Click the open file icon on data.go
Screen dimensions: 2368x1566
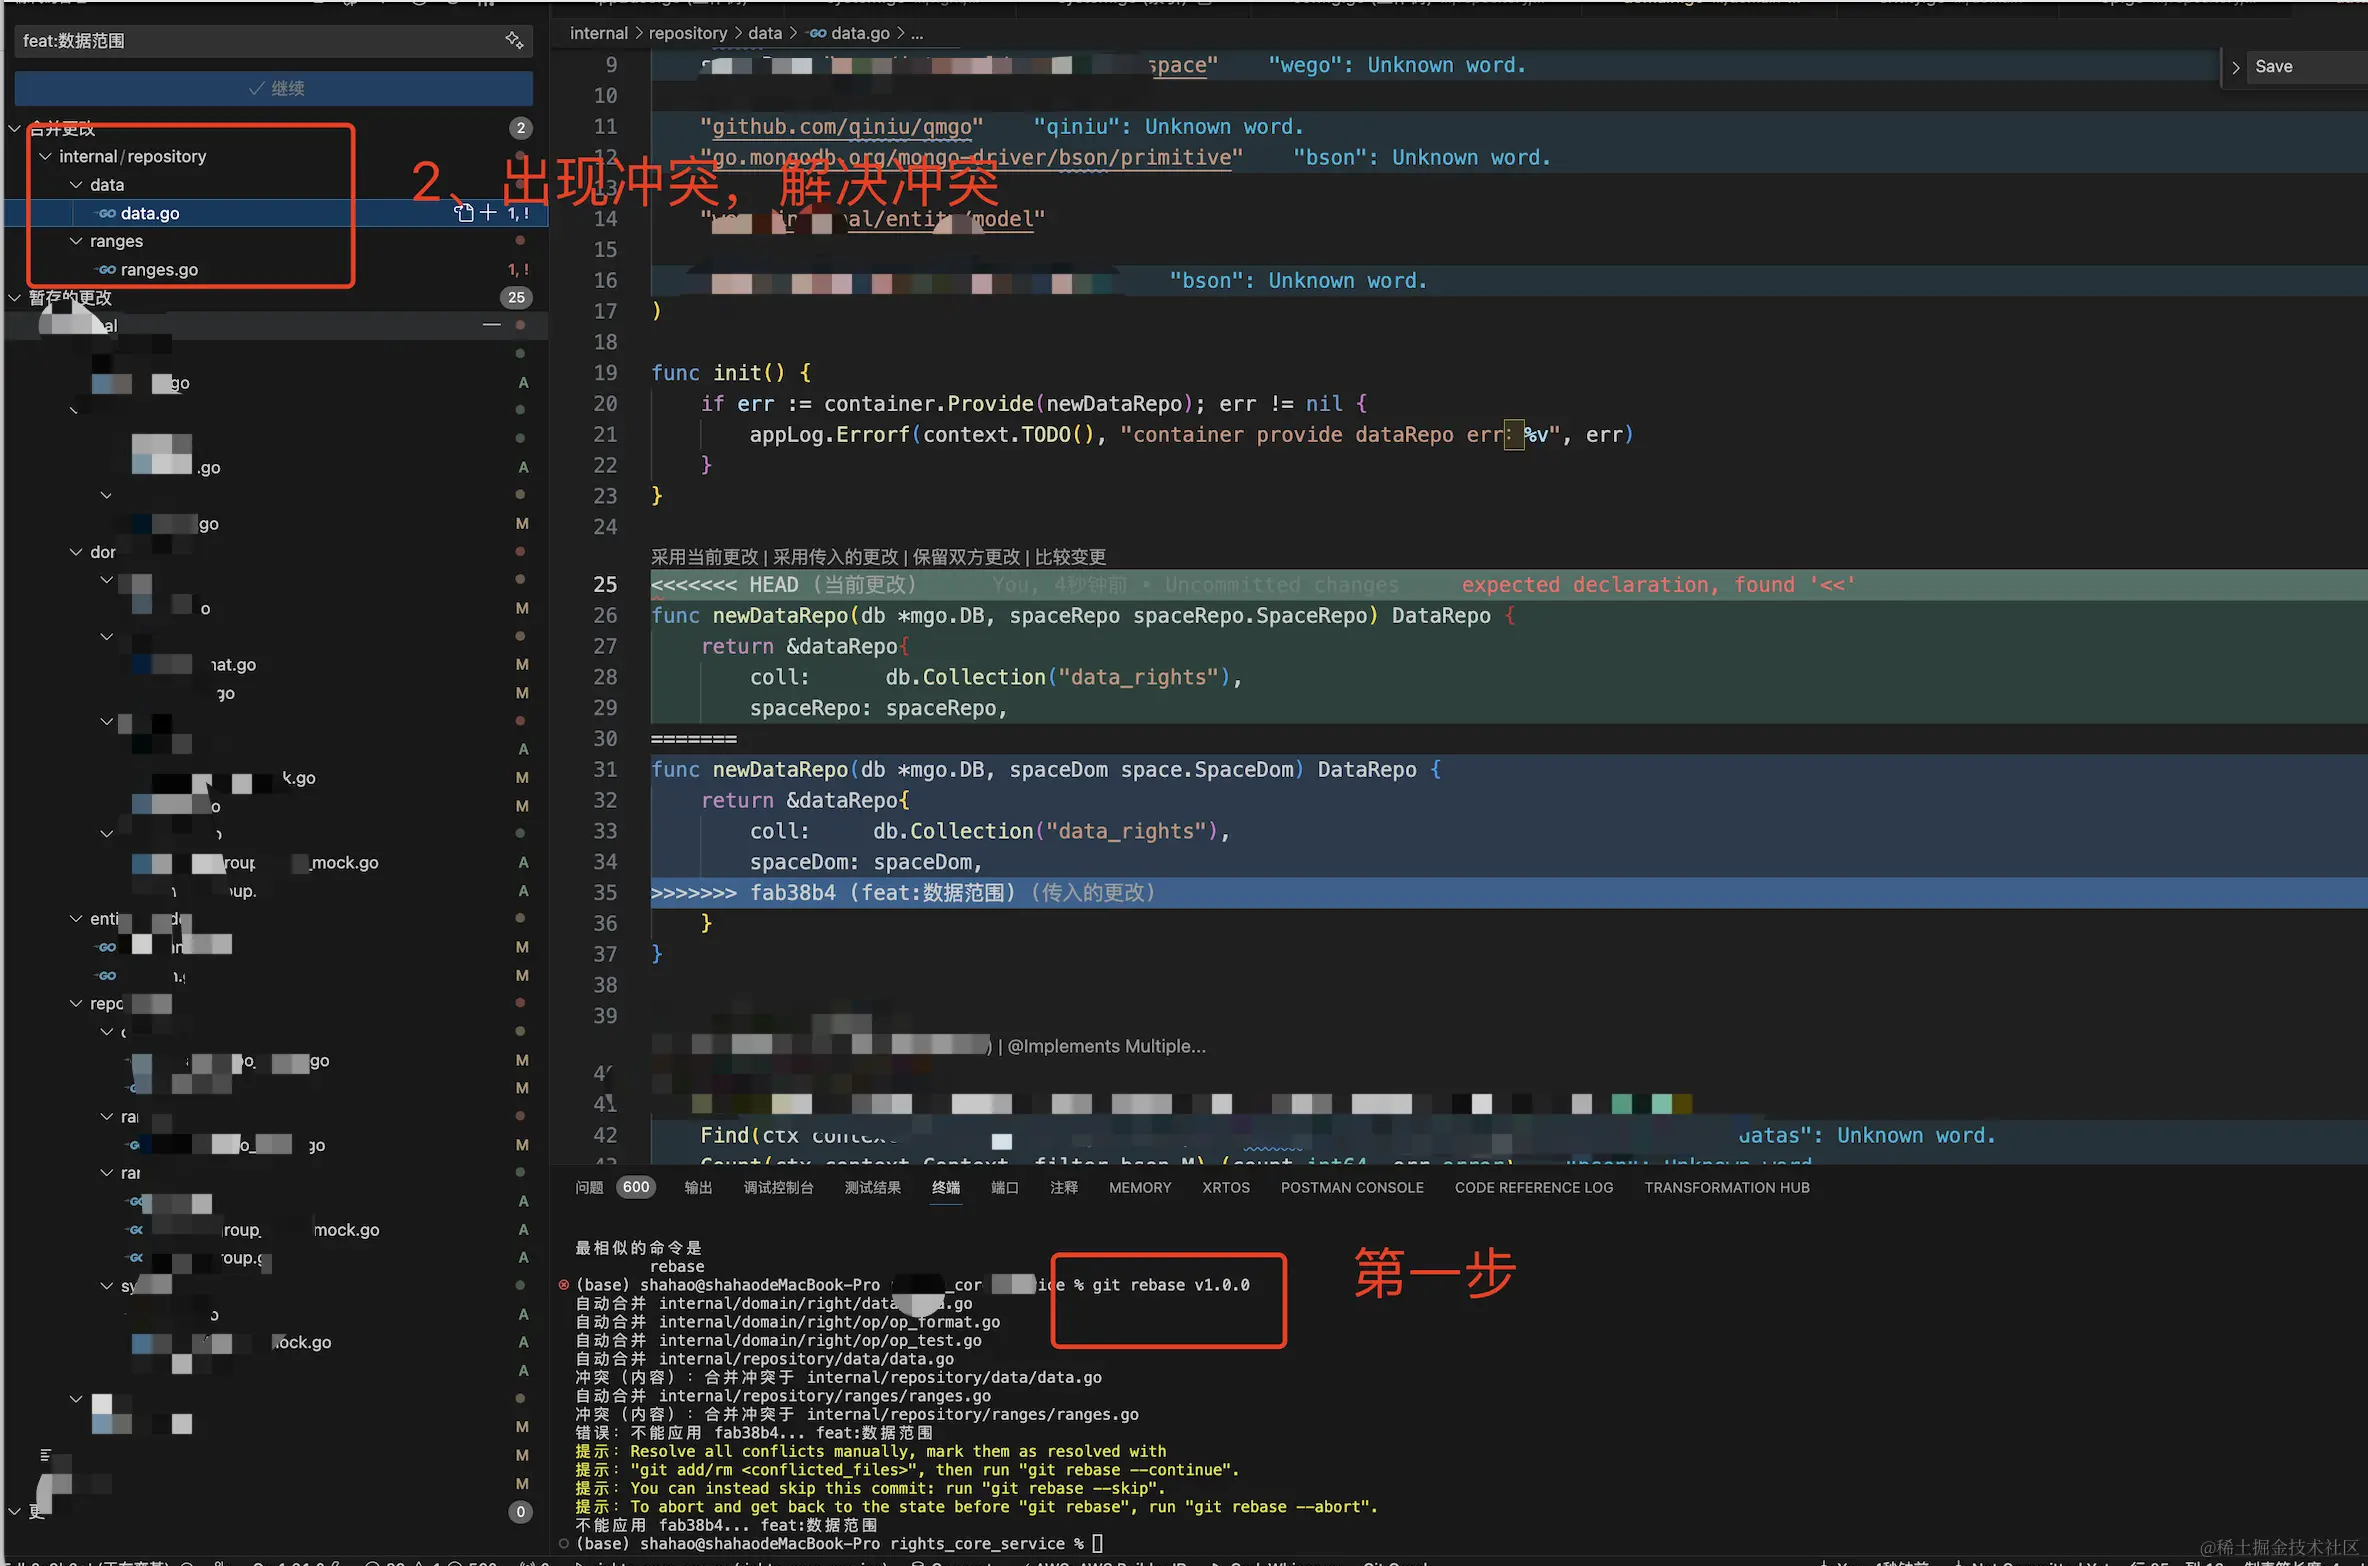coord(464,212)
